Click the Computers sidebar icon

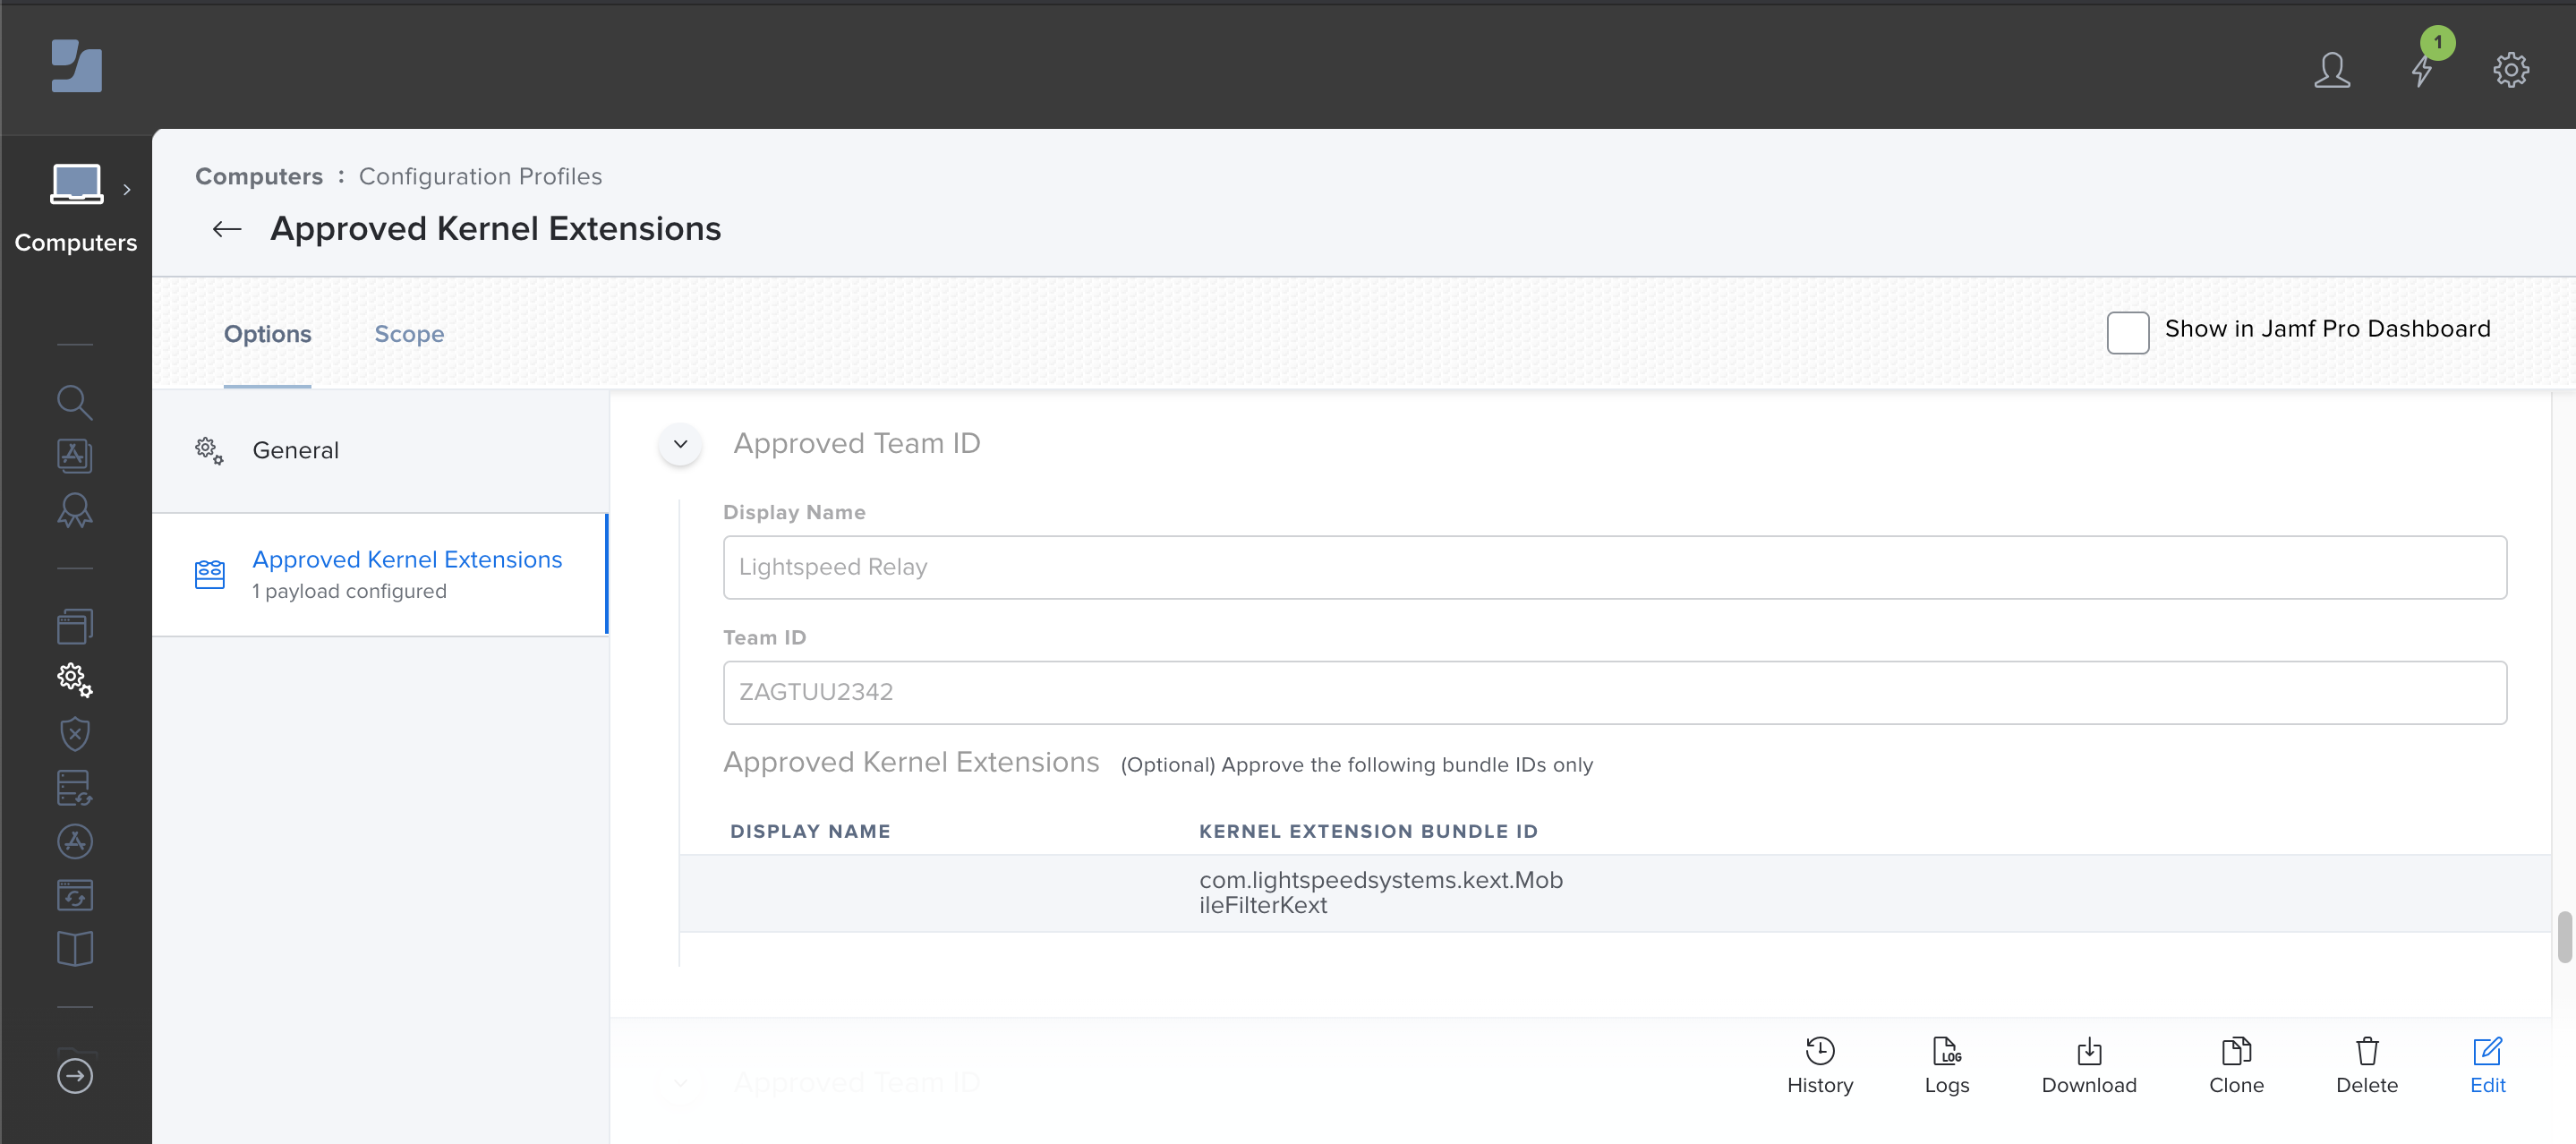tap(75, 185)
